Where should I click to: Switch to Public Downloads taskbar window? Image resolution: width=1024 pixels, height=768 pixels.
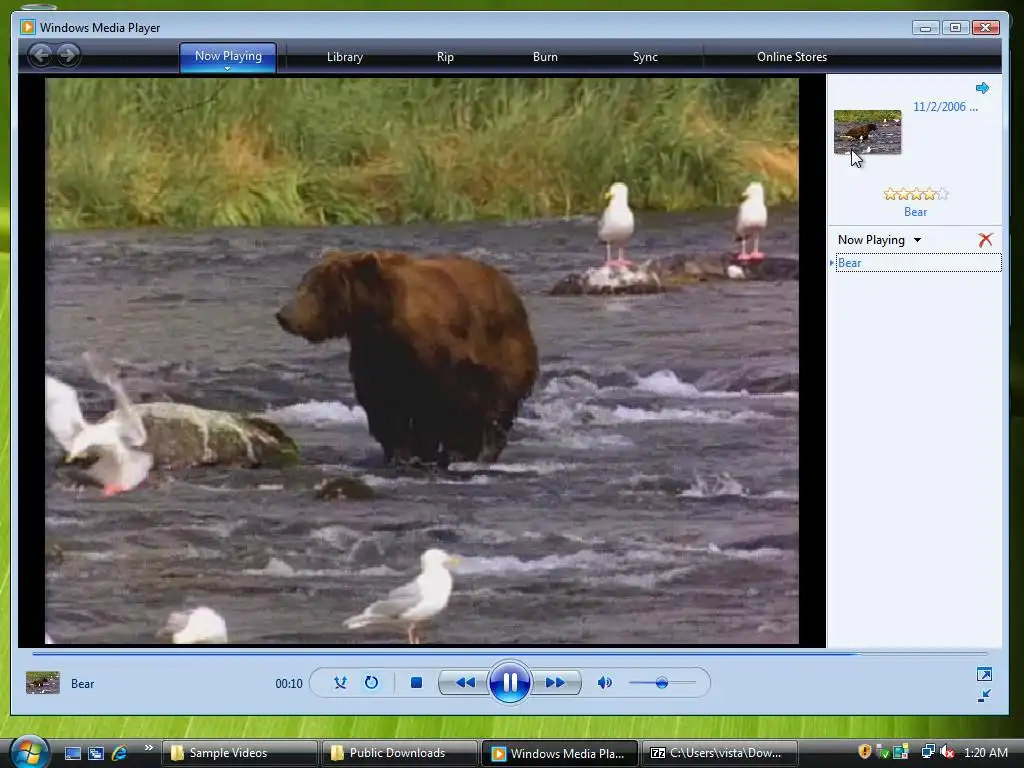(400, 753)
